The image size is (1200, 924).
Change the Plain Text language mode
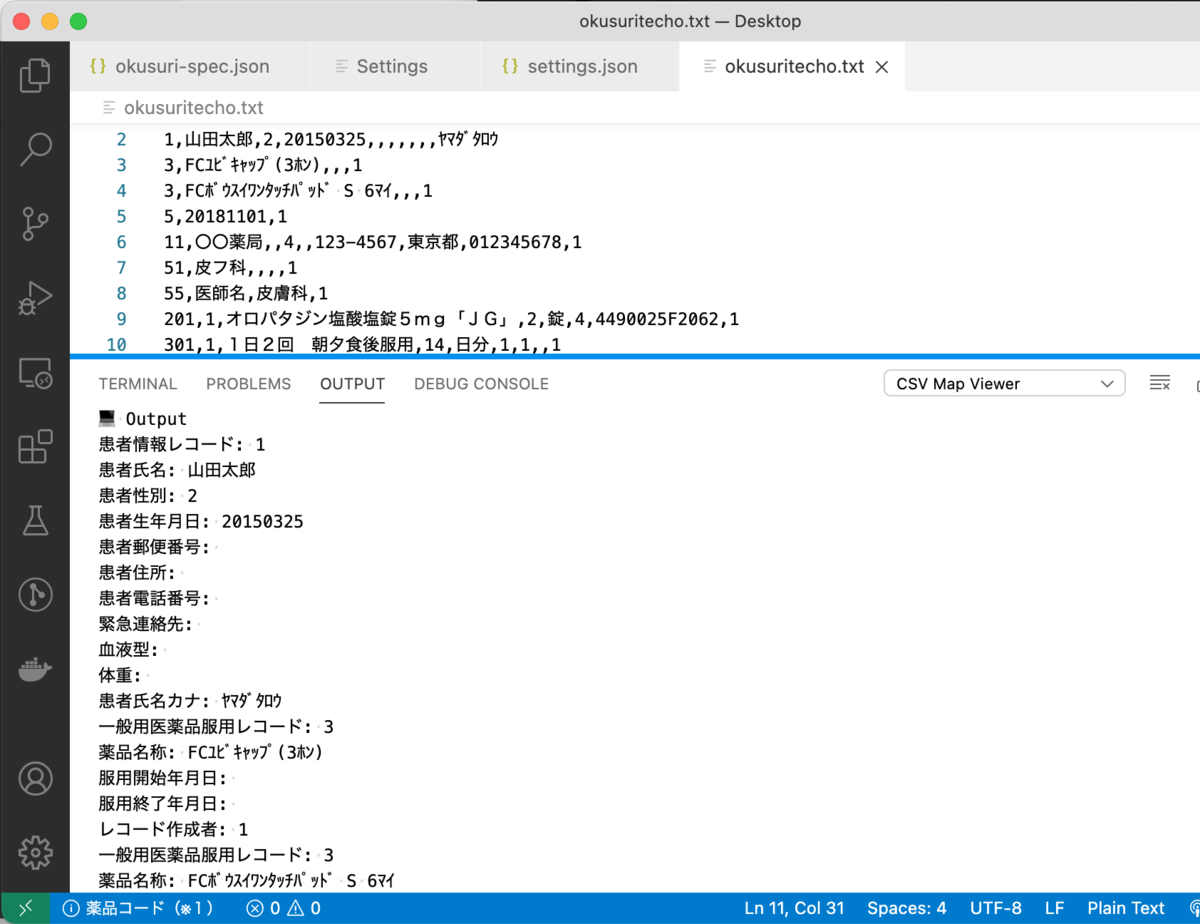[1126, 908]
